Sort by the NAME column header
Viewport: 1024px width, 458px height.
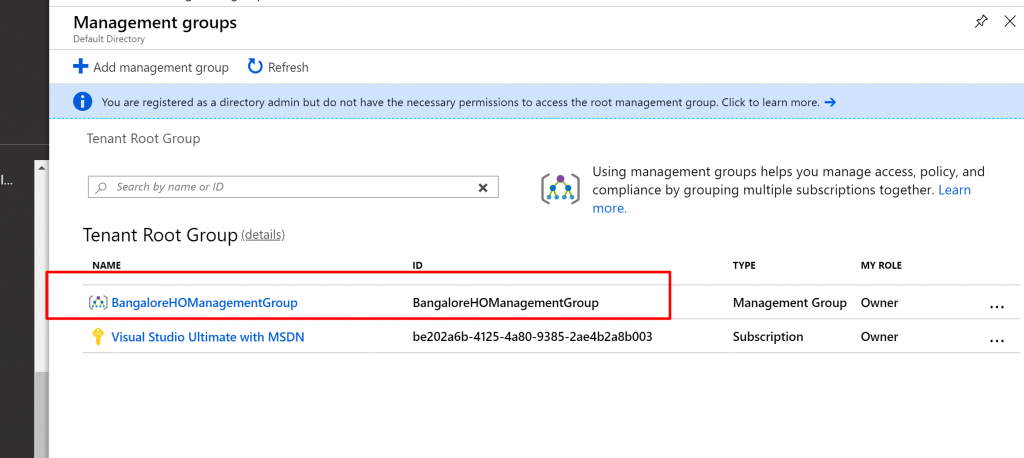(x=106, y=266)
